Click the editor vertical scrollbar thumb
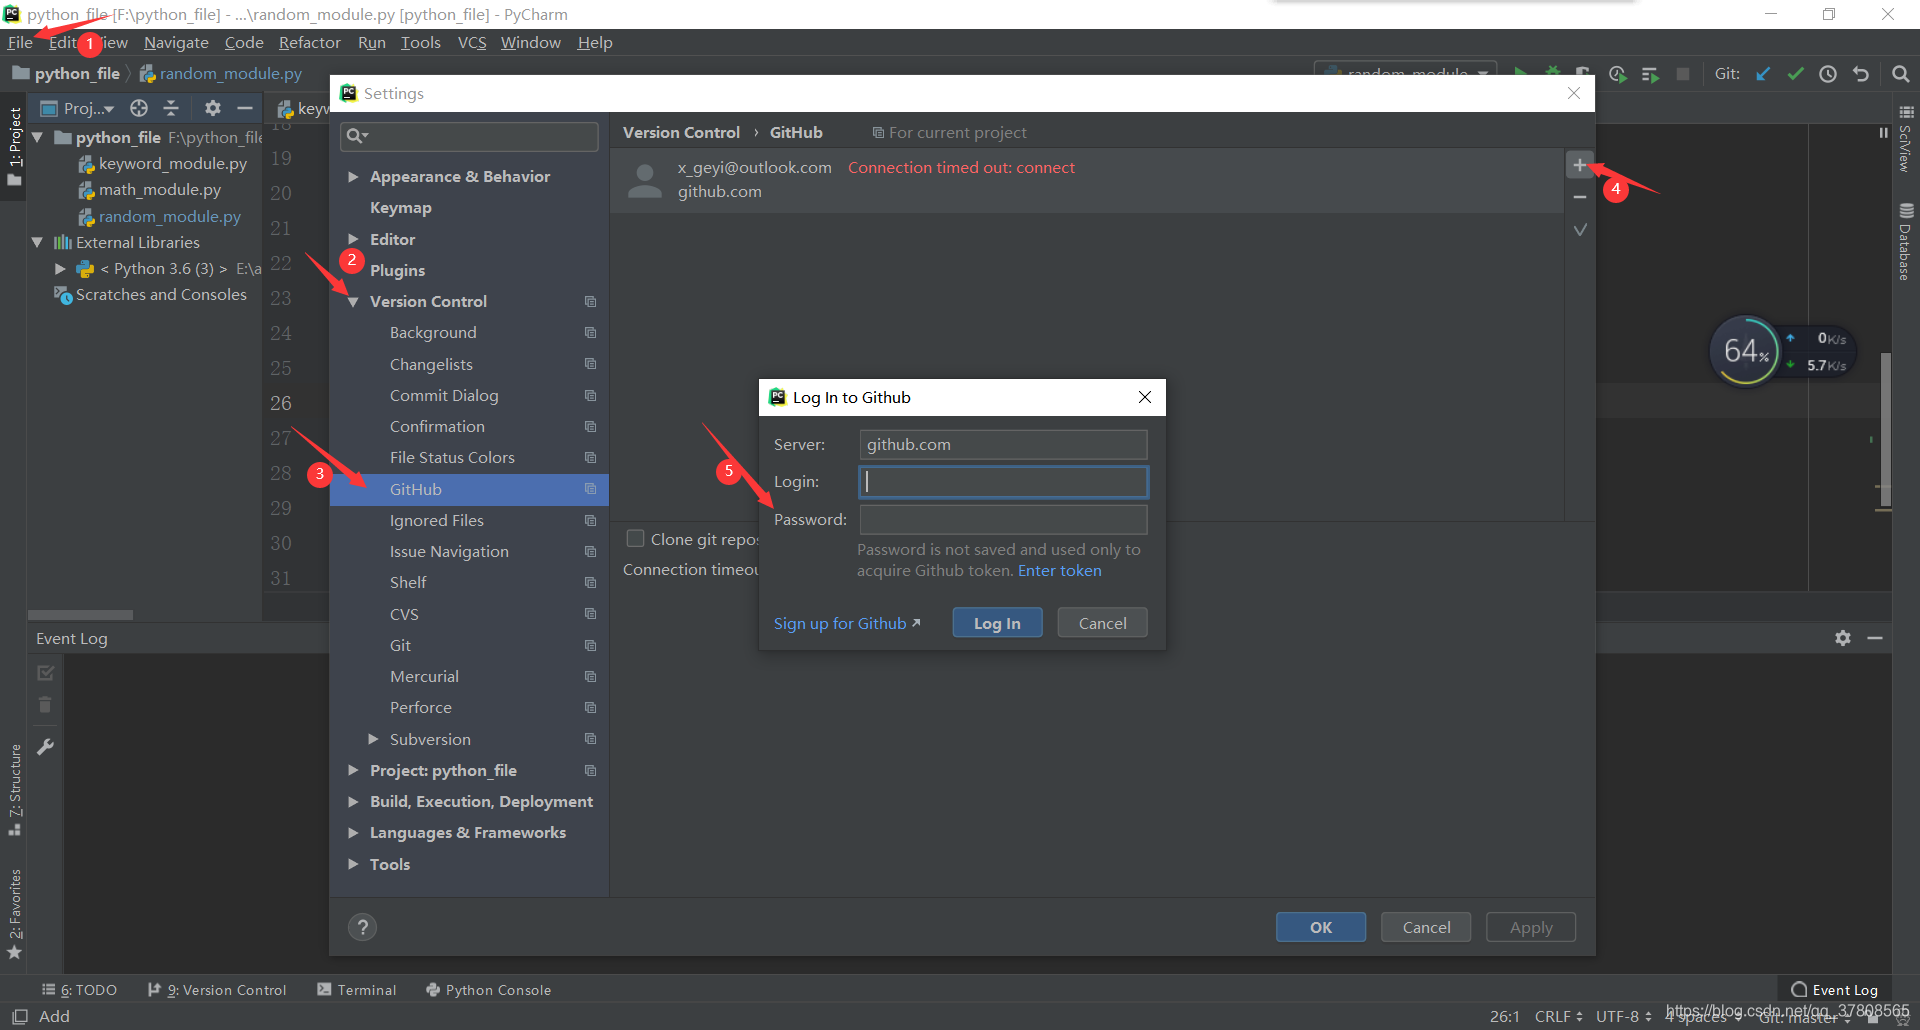This screenshot has height=1030, width=1920. 1885,429
